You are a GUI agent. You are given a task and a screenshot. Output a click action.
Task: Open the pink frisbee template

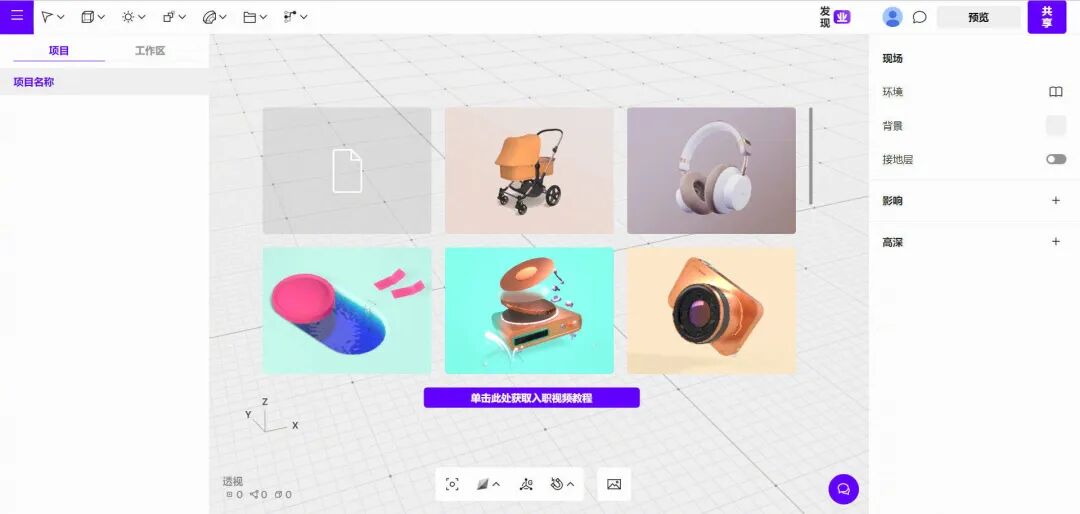click(x=347, y=311)
